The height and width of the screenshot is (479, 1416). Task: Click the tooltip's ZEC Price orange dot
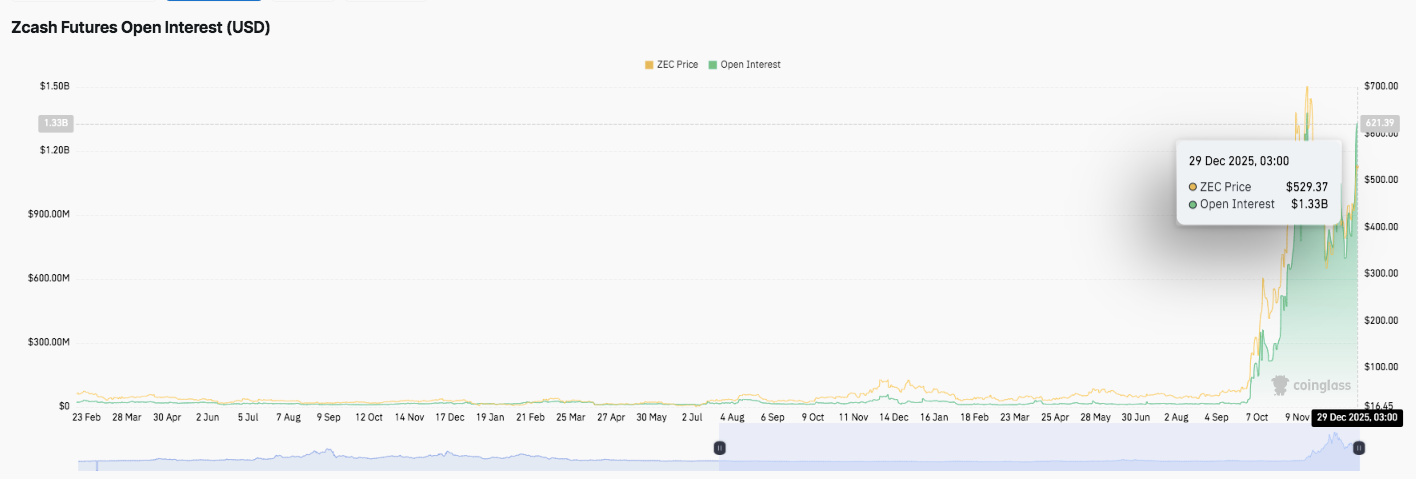[x=1192, y=187]
